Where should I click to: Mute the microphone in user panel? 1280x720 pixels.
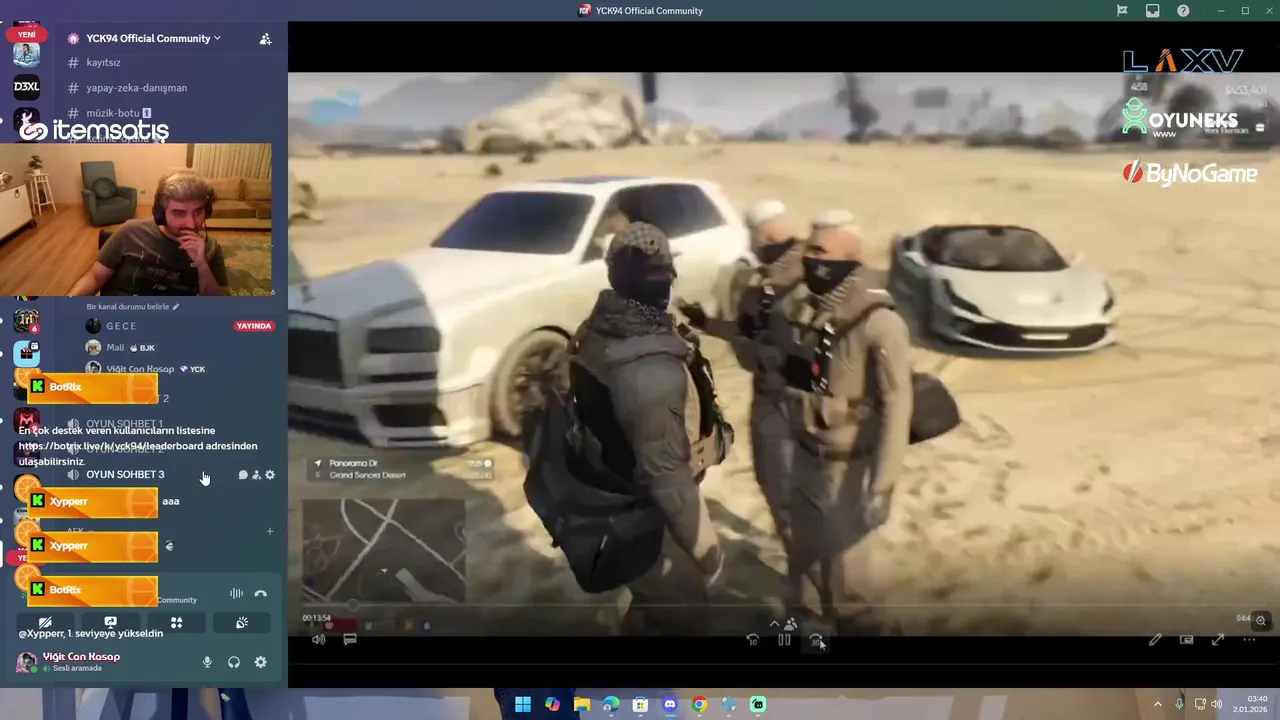pyautogui.click(x=207, y=662)
